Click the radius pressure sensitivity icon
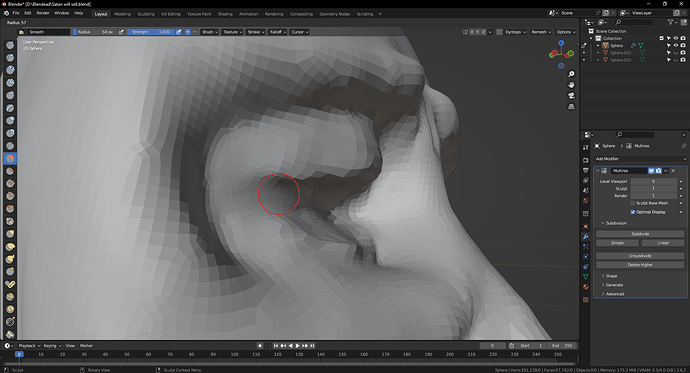Image resolution: width=690 pixels, height=373 pixels. click(x=121, y=32)
